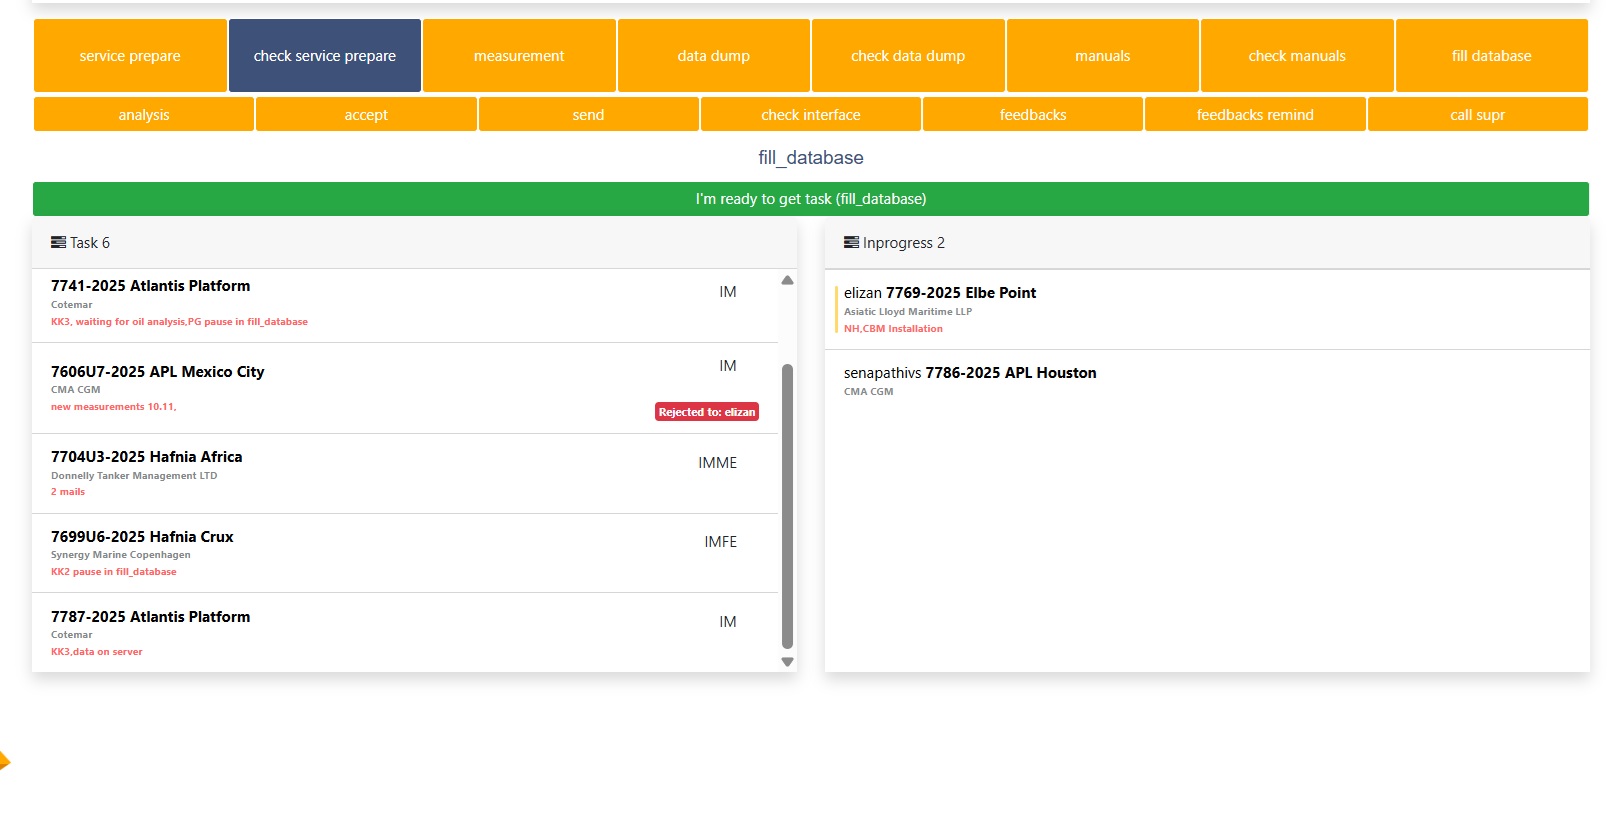1614x816 pixels.
Task: Click scroll down arrow in Task list
Action: coord(787,662)
